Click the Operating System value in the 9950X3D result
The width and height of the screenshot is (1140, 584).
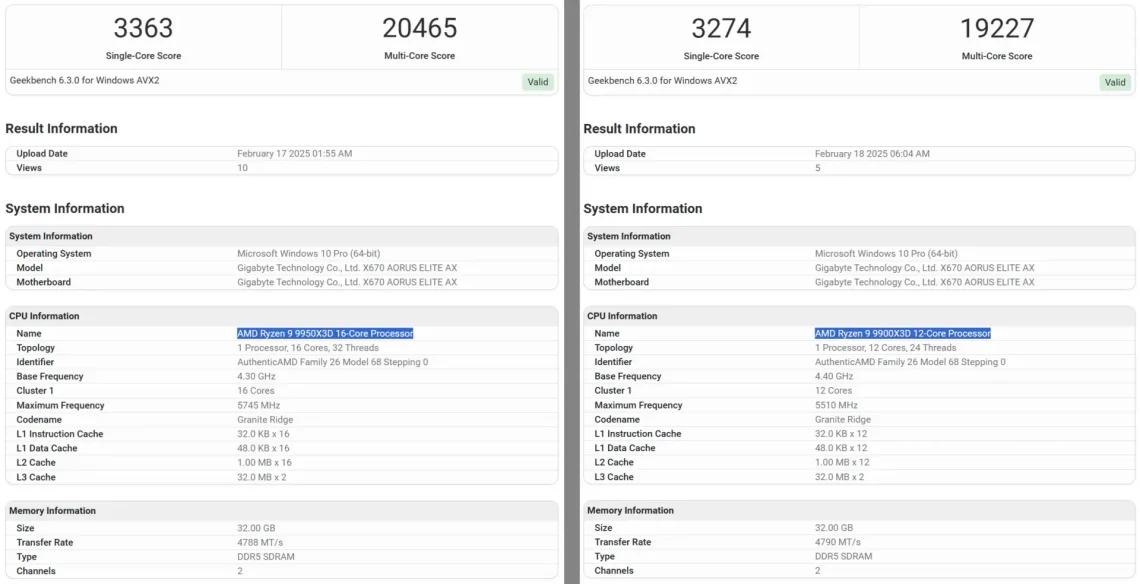(308, 254)
